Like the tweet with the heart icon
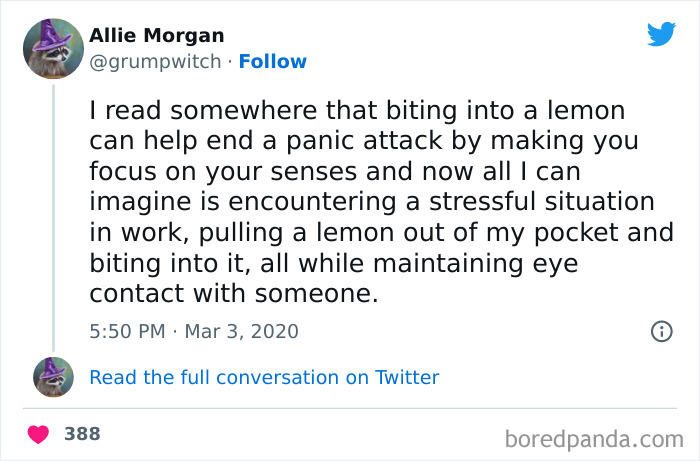Viewport: 700px width, 461px height. click(40, 434)
